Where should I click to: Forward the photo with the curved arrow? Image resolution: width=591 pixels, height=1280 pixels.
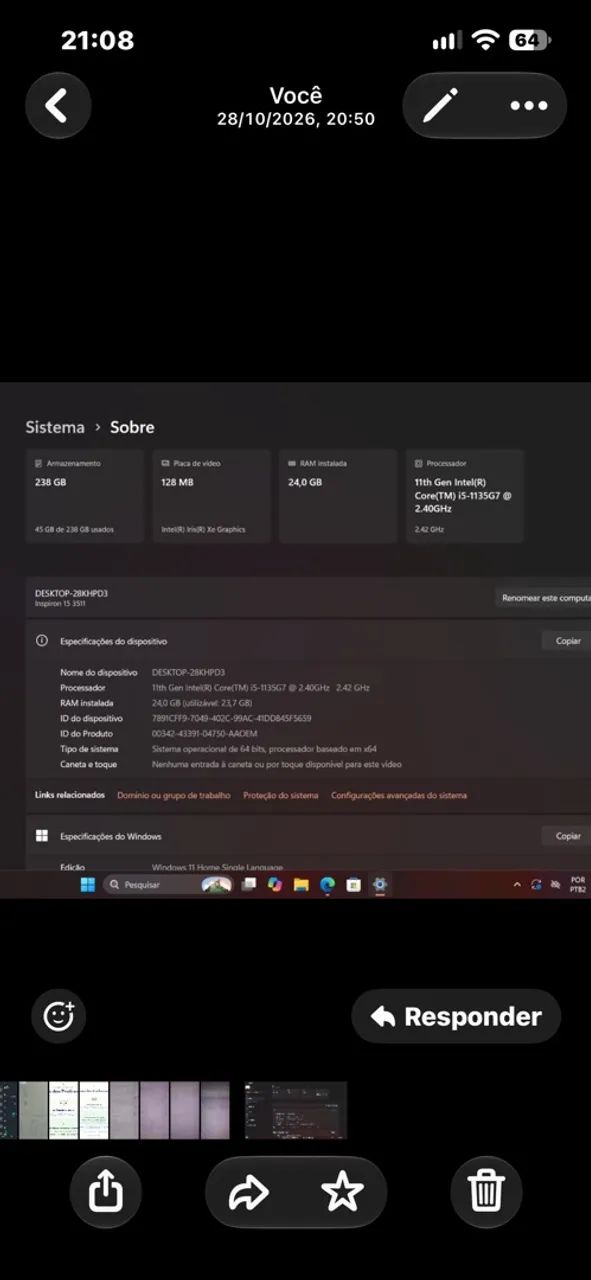[249, 1192]
